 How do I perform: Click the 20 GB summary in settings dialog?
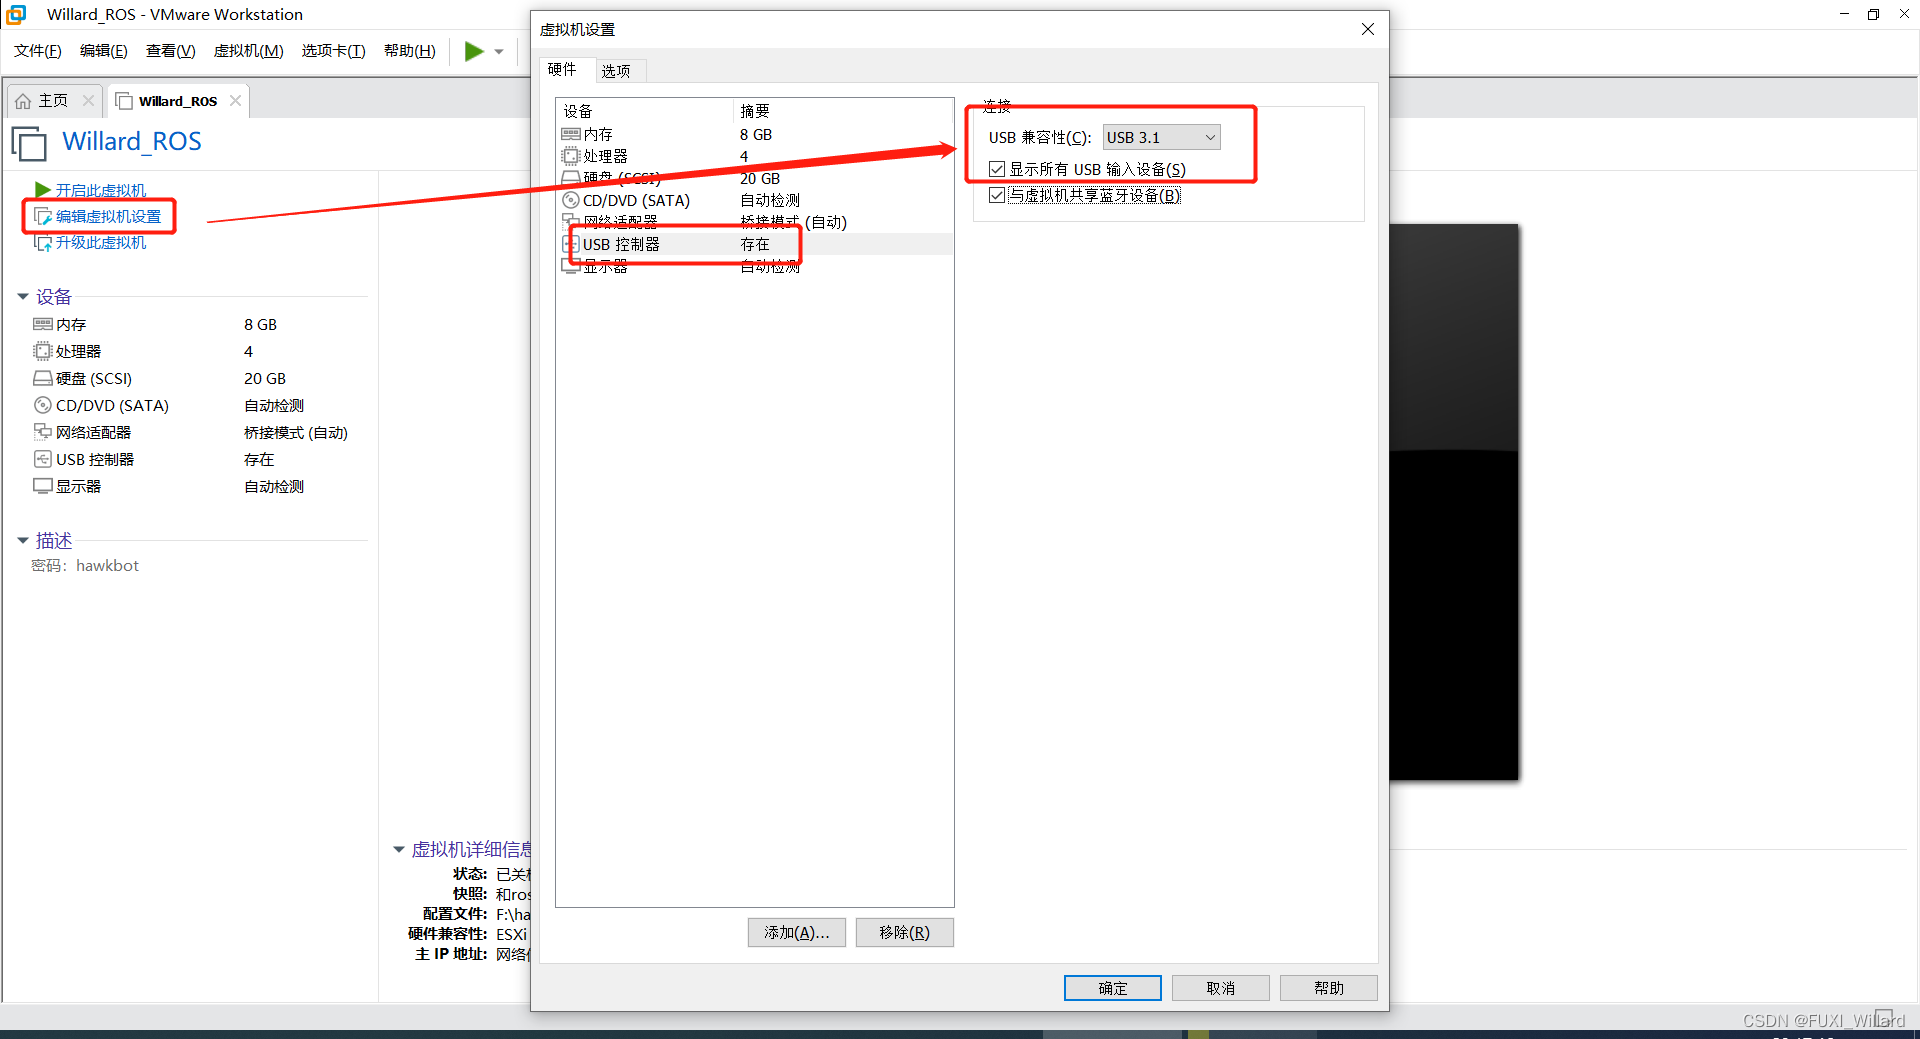coord(760,179)
